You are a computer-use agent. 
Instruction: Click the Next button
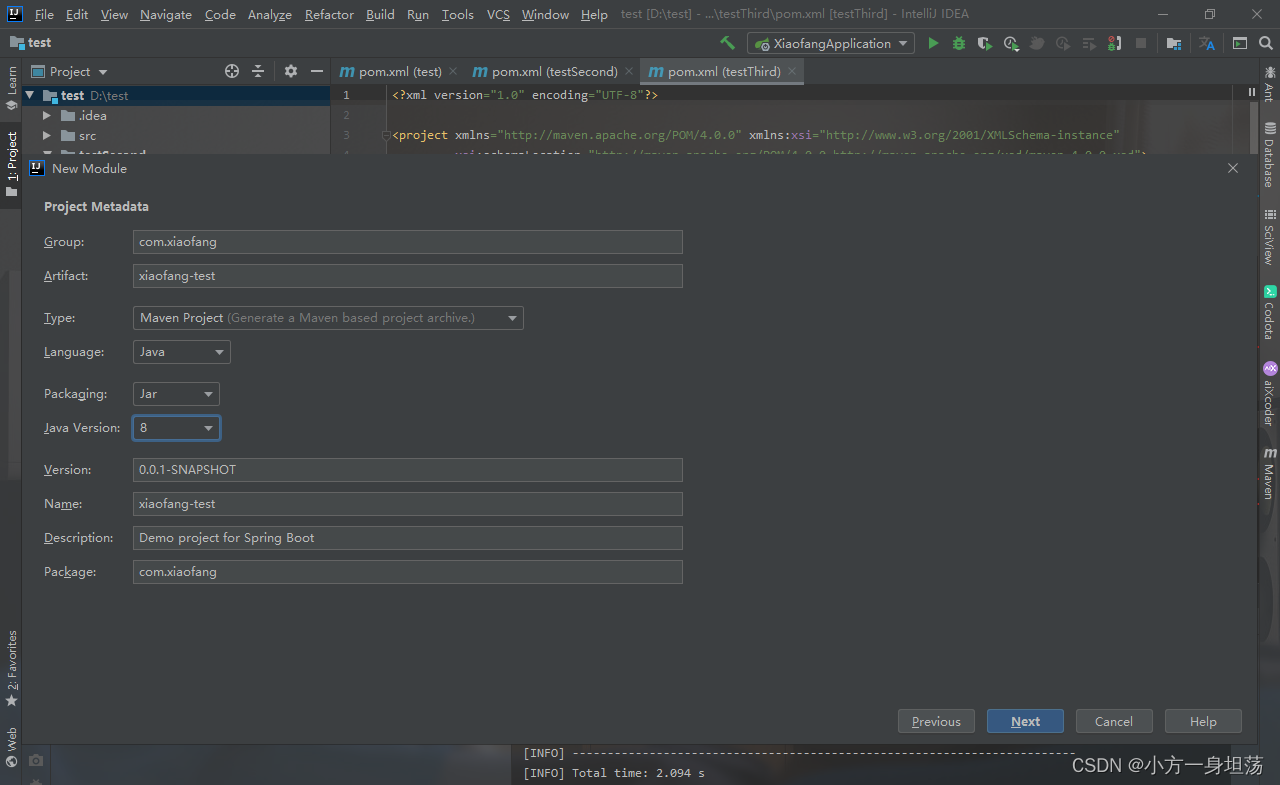pyautogui.click(x=1025, y=721)
